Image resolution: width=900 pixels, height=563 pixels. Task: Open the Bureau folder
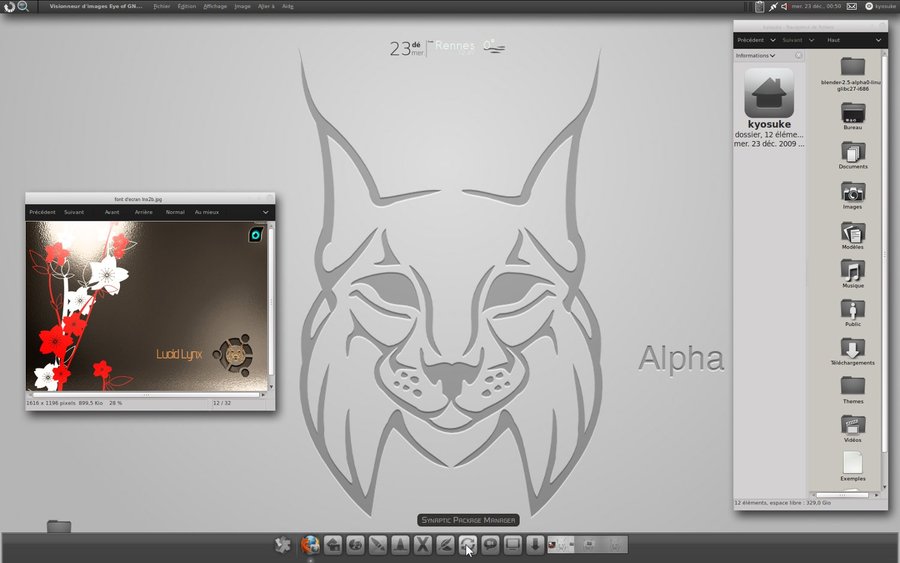pos(852,116)
